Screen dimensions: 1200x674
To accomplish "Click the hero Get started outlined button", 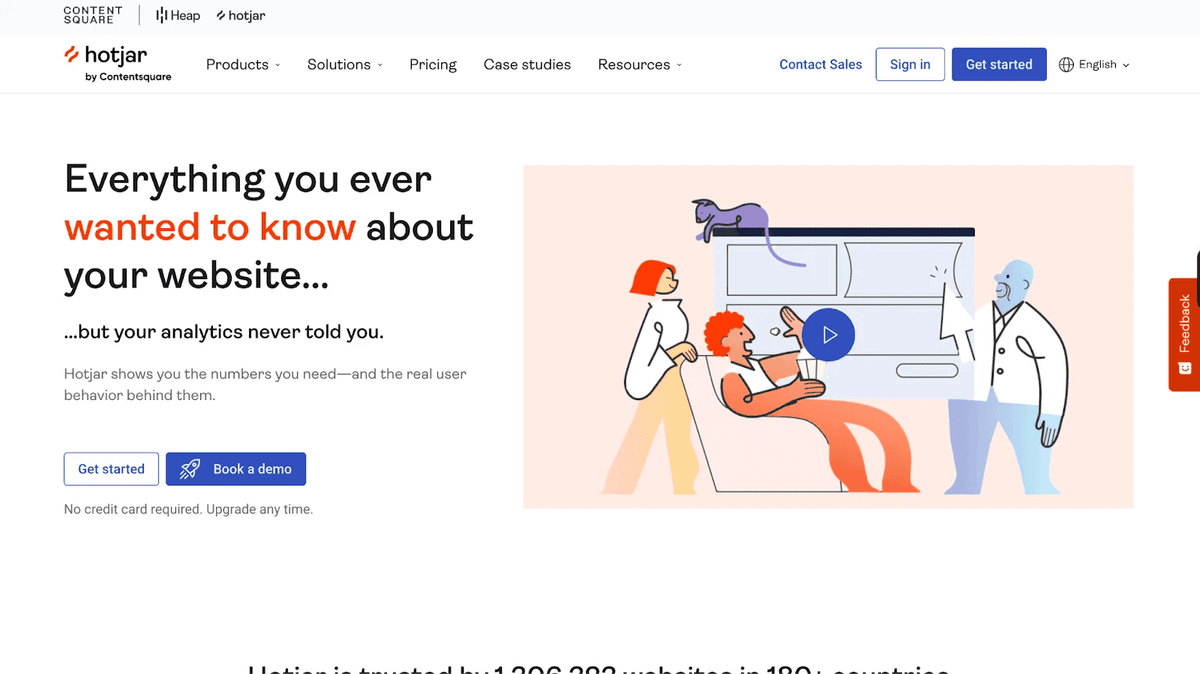I will coord(111,469).
